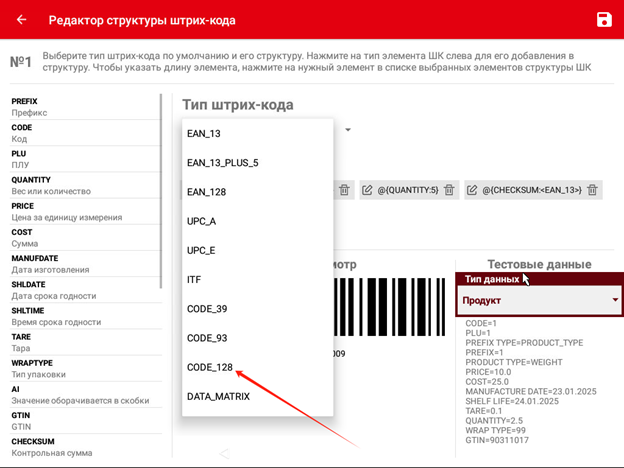
Task: Edit the CHECKSUM EAN_13 element
Action: coord(472,190)
